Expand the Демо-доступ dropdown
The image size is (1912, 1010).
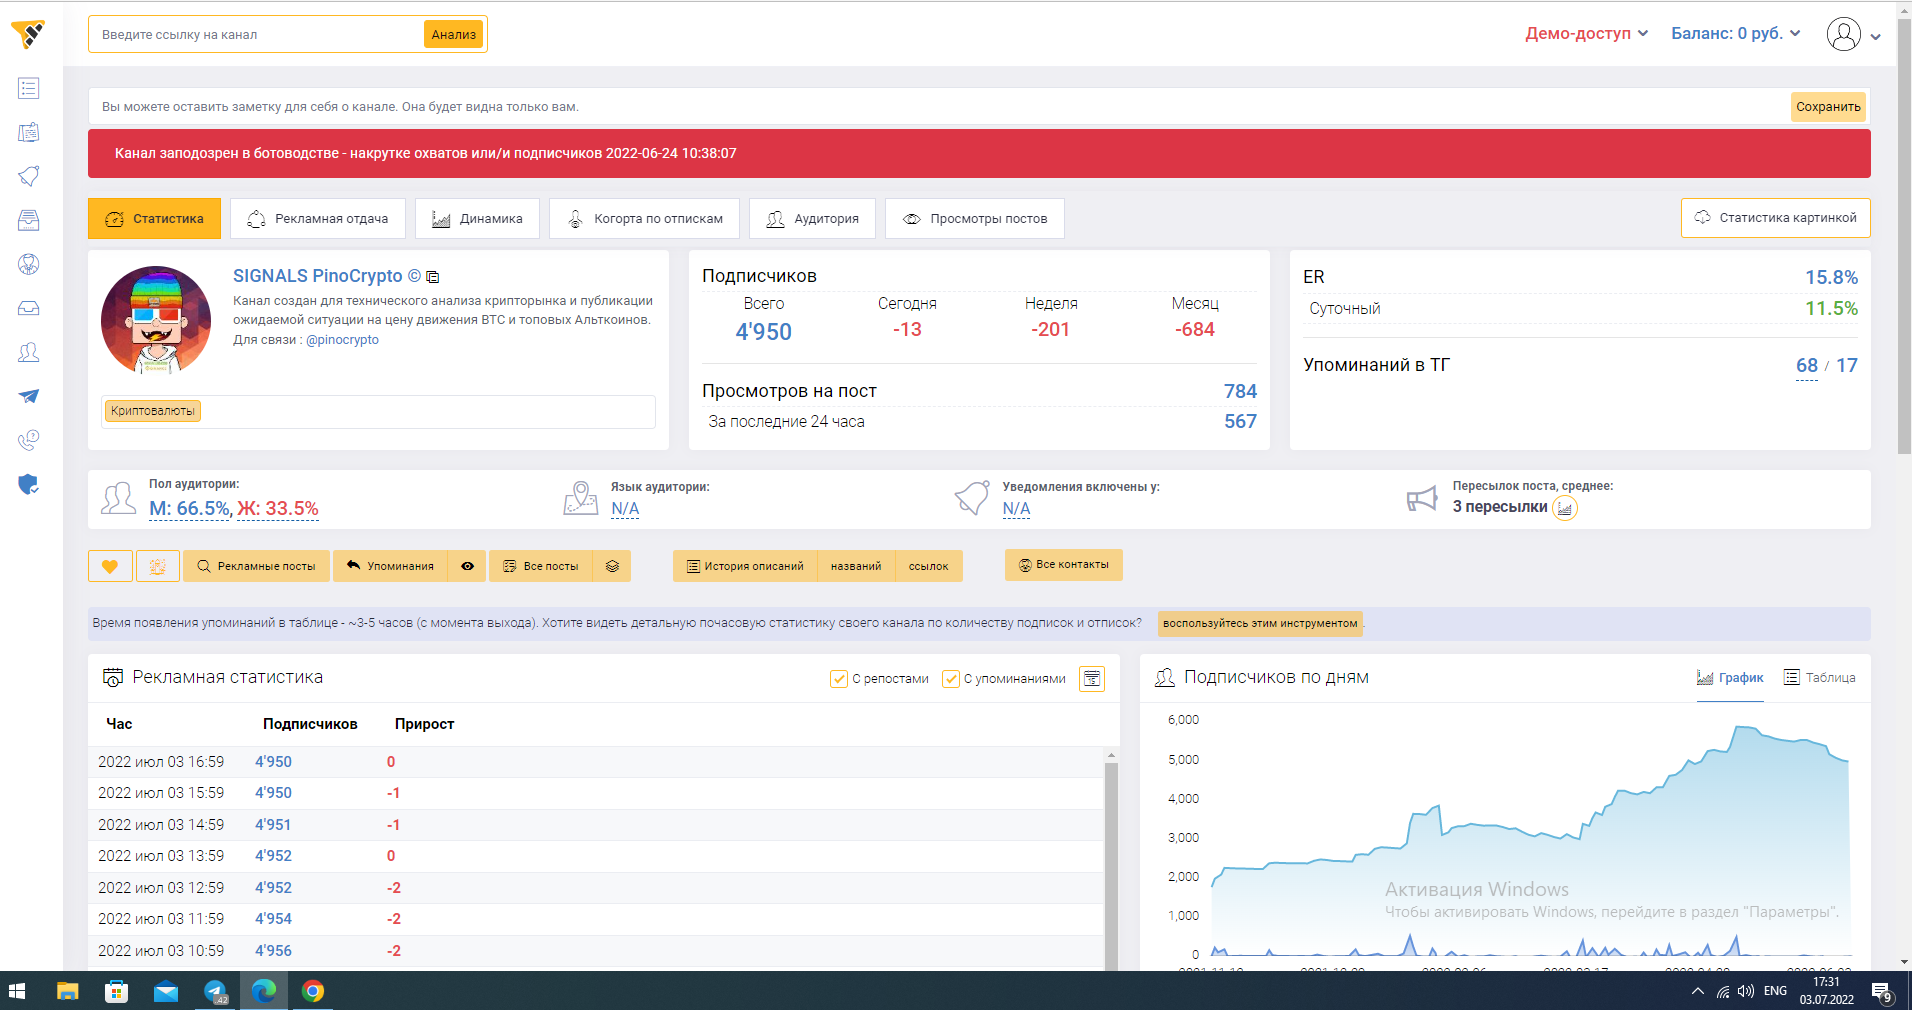point(1586,34)
